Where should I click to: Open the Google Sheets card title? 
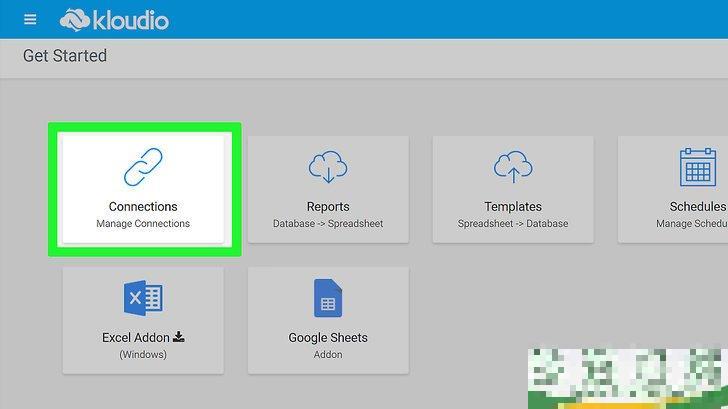click(x=328, y=338)
